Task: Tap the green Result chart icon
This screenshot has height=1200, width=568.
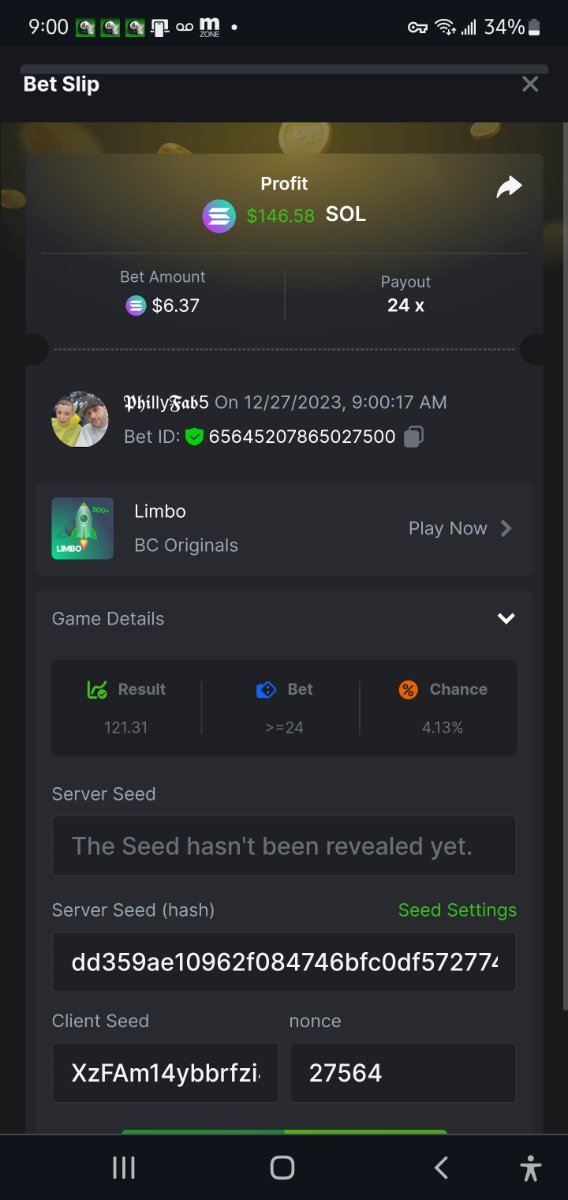Action: pos(97,689)
